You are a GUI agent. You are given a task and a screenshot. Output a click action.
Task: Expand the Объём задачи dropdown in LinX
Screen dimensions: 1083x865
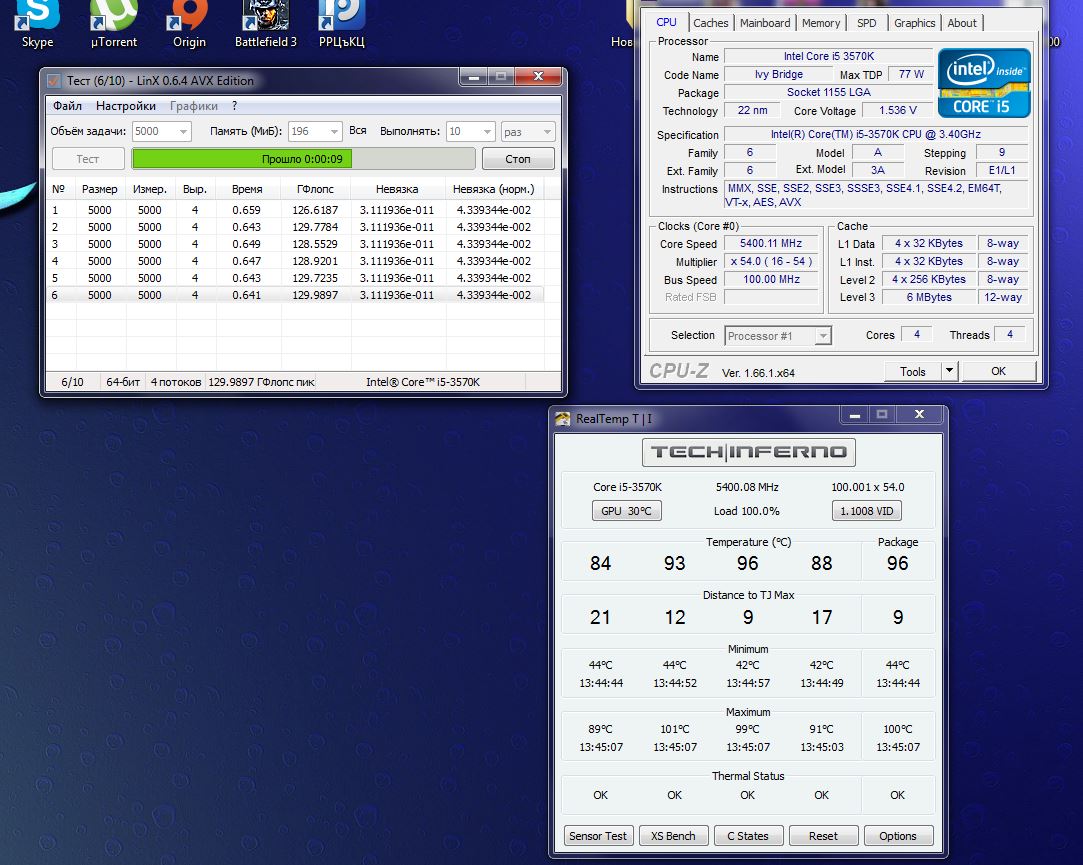coord(183,131)
